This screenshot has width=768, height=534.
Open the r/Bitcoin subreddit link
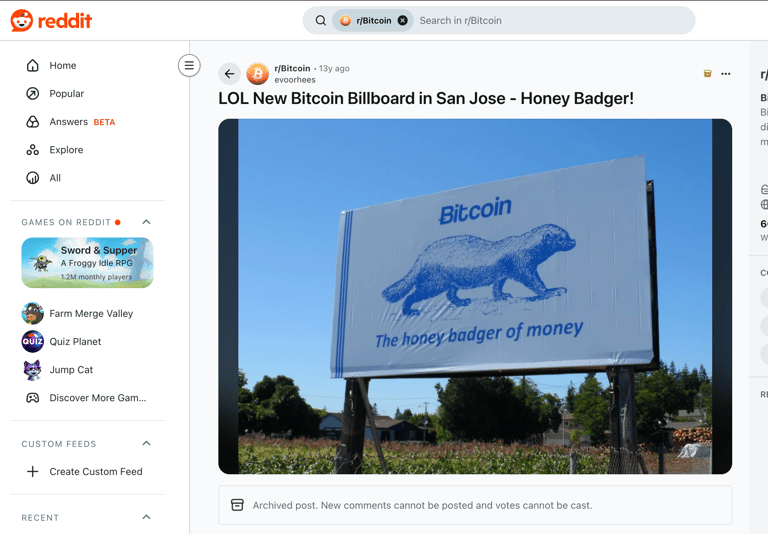click(292, 68)
